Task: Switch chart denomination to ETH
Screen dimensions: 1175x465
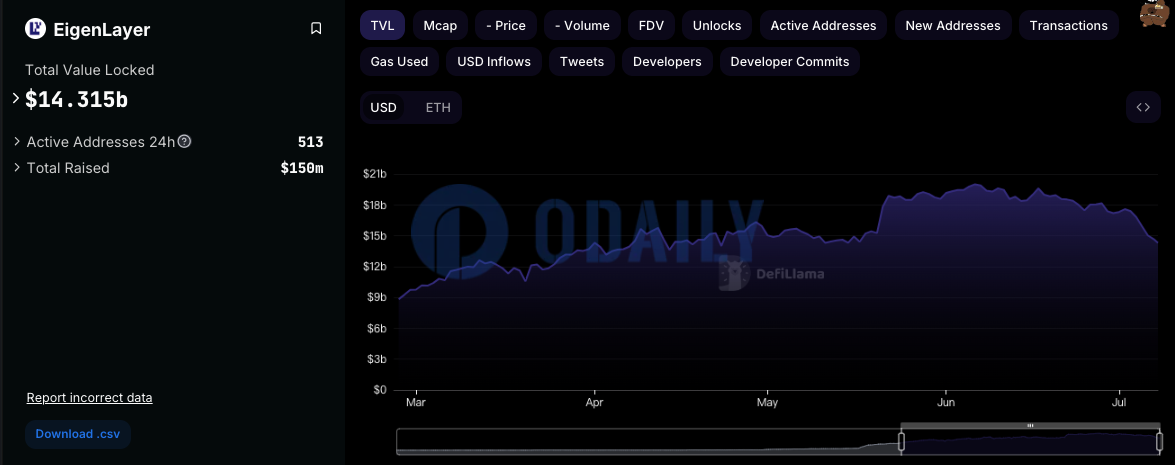Action: (x=438, y=107)
